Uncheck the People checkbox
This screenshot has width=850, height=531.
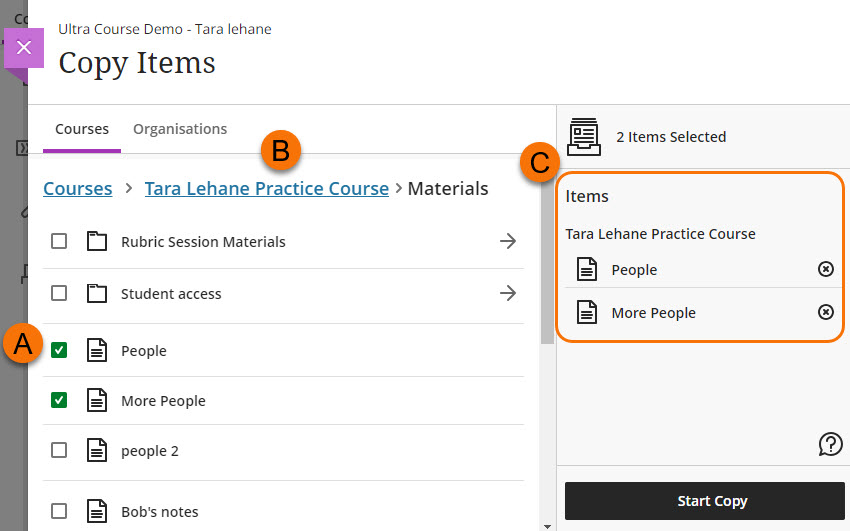(x=59, y=350)
